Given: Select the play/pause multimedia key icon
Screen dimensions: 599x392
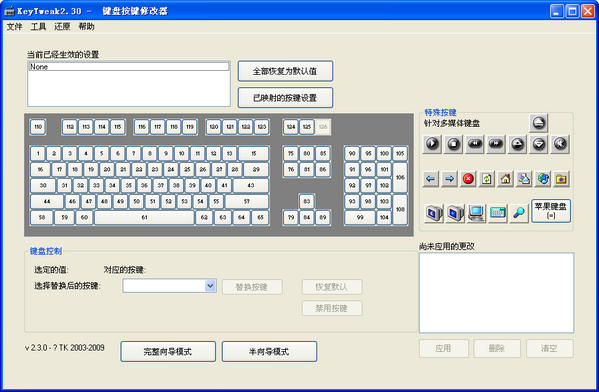Looking at the screenshot, I should tap(432, 144).
